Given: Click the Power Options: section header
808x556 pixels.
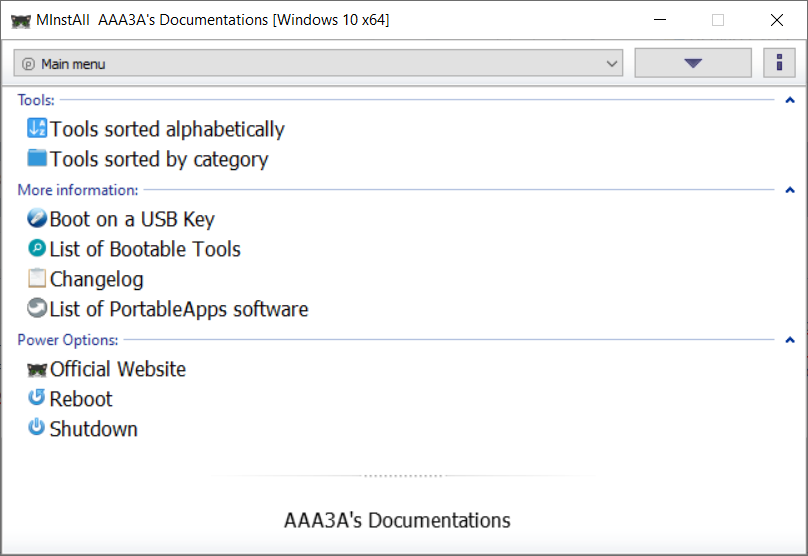Looking at the screenshot, I should coord(68,340).
